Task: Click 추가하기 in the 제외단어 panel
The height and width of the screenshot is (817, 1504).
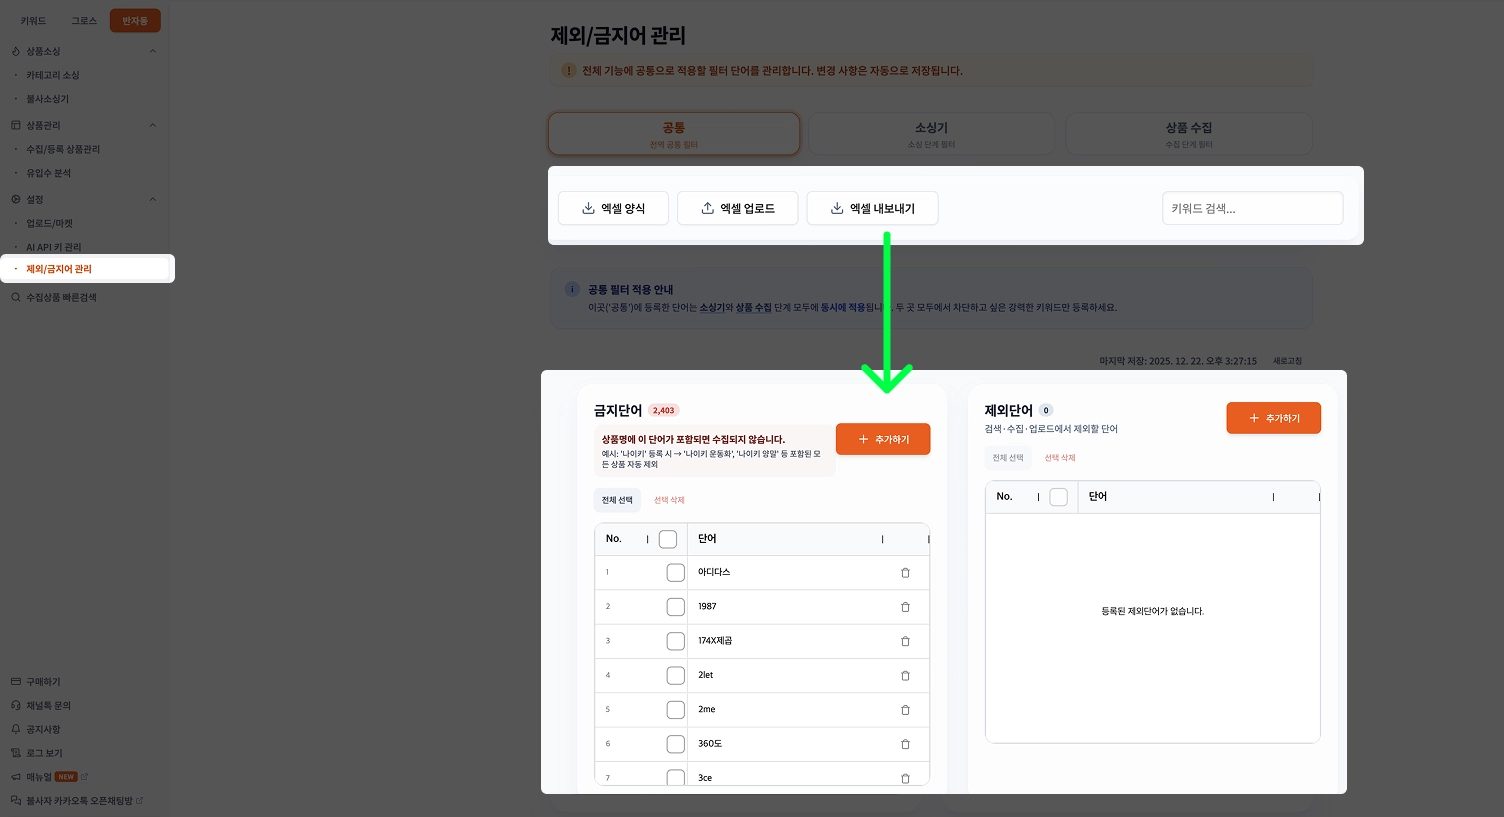Action: pyautogui.click(x=1274, y=418)
